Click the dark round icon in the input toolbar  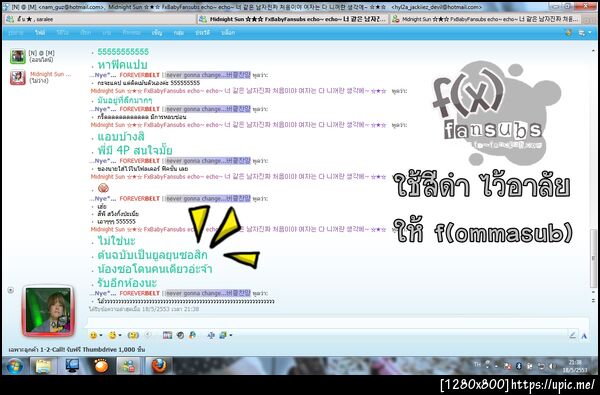180,335
